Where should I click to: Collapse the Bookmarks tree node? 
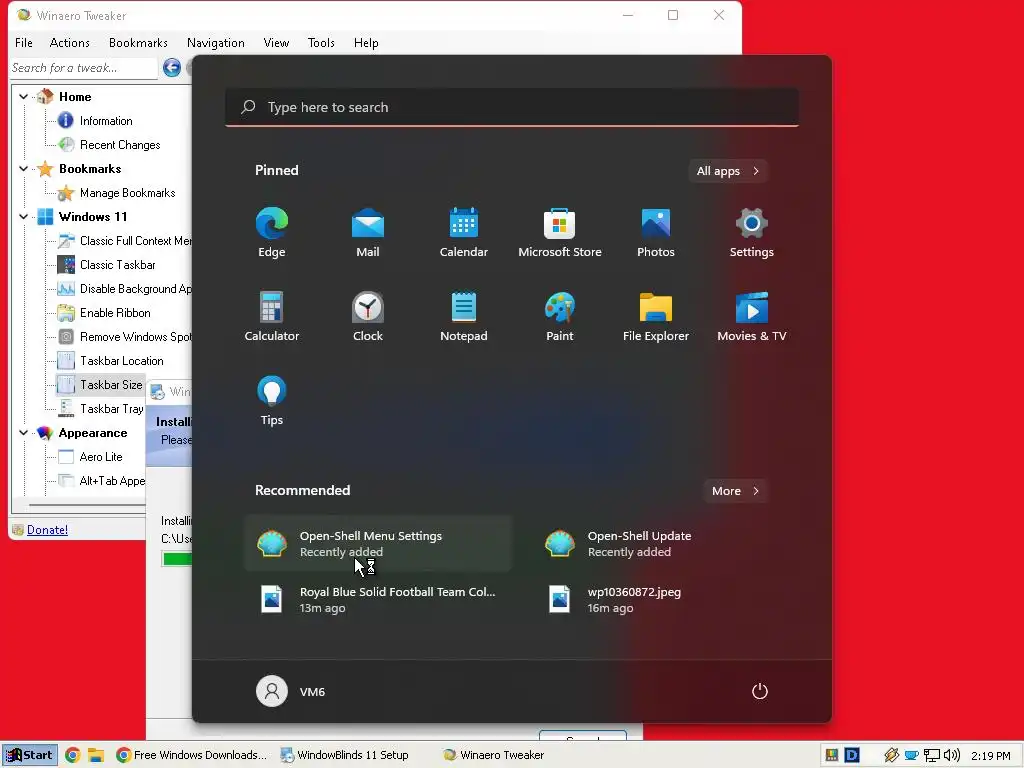tap(24, 168)
